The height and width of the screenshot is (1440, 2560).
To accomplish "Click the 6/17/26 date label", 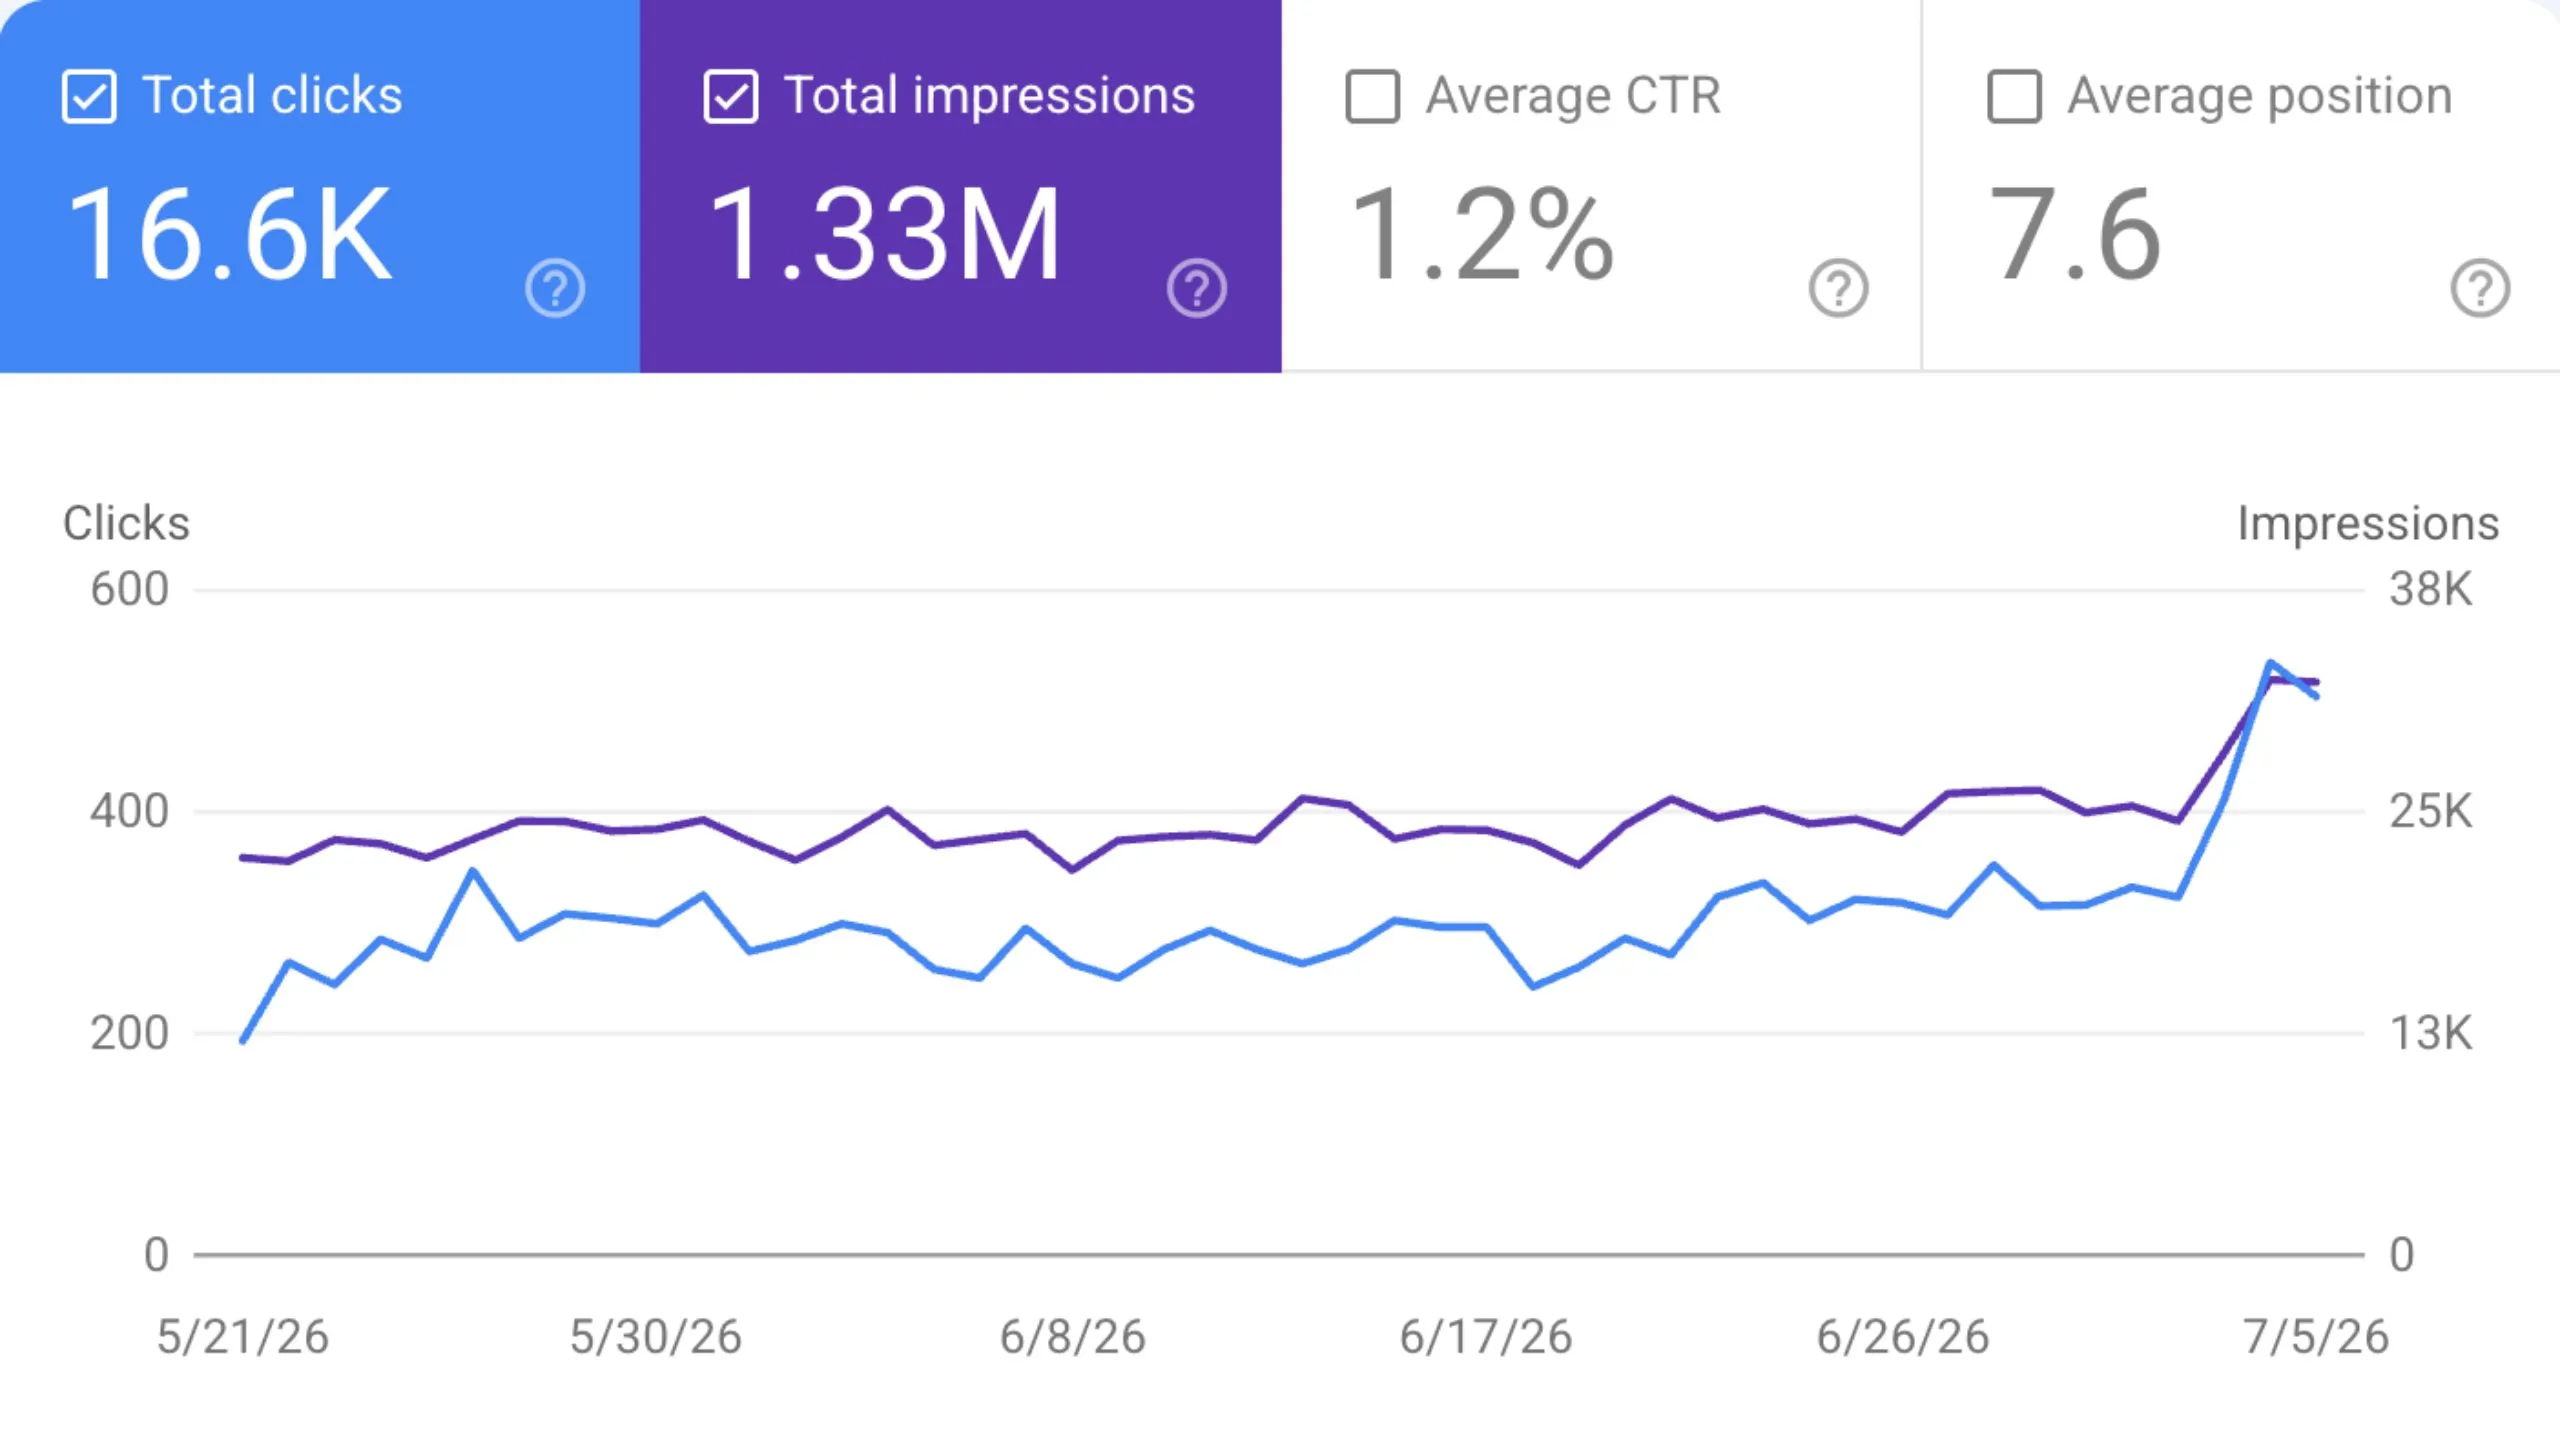I will click(x=1486, y=1337).
